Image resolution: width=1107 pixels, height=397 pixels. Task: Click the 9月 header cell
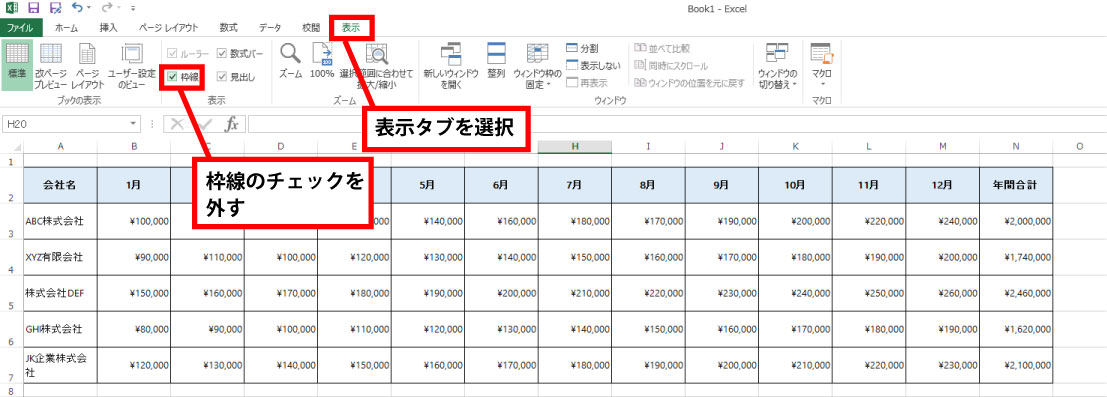click(x=722, y=185)
